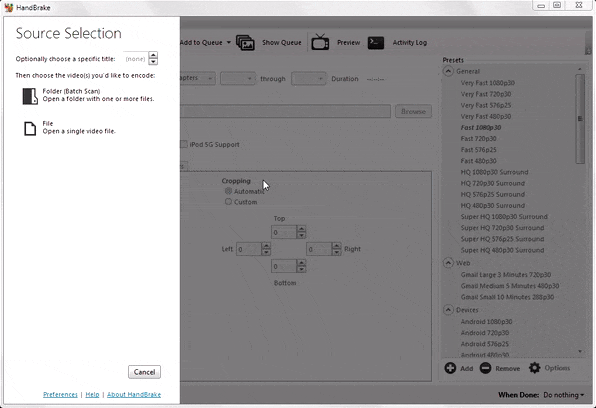This screenshot has height=408, width=596.
Task: Open preset Options gear icon
Action: click(x=534, y=368)
